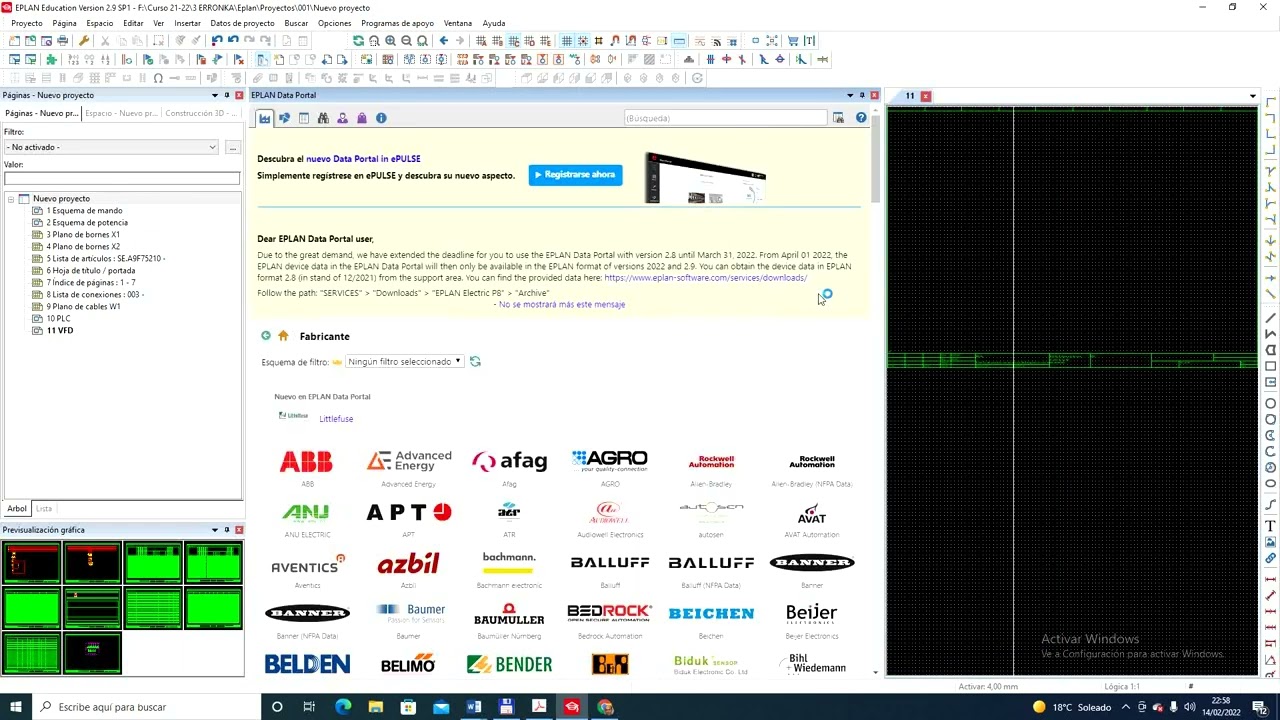
Task: Open the Filtro dropdown showing No activado
Action: (x=111, y=147)
